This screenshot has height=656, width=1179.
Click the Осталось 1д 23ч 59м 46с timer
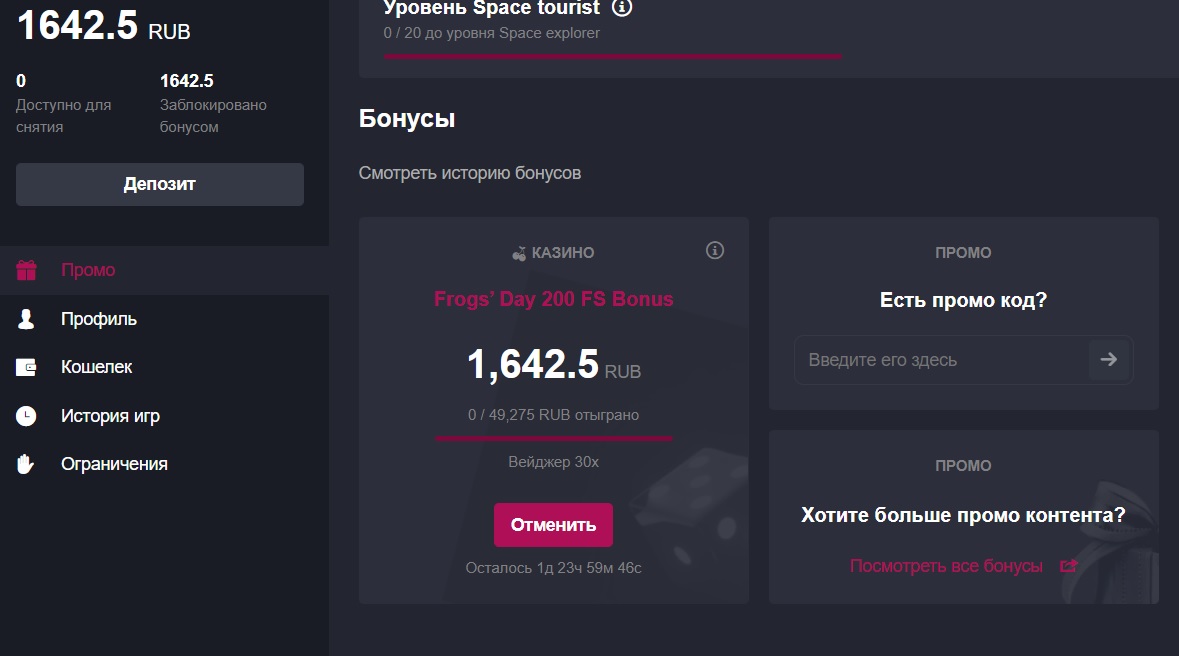[x=553, y=568]
